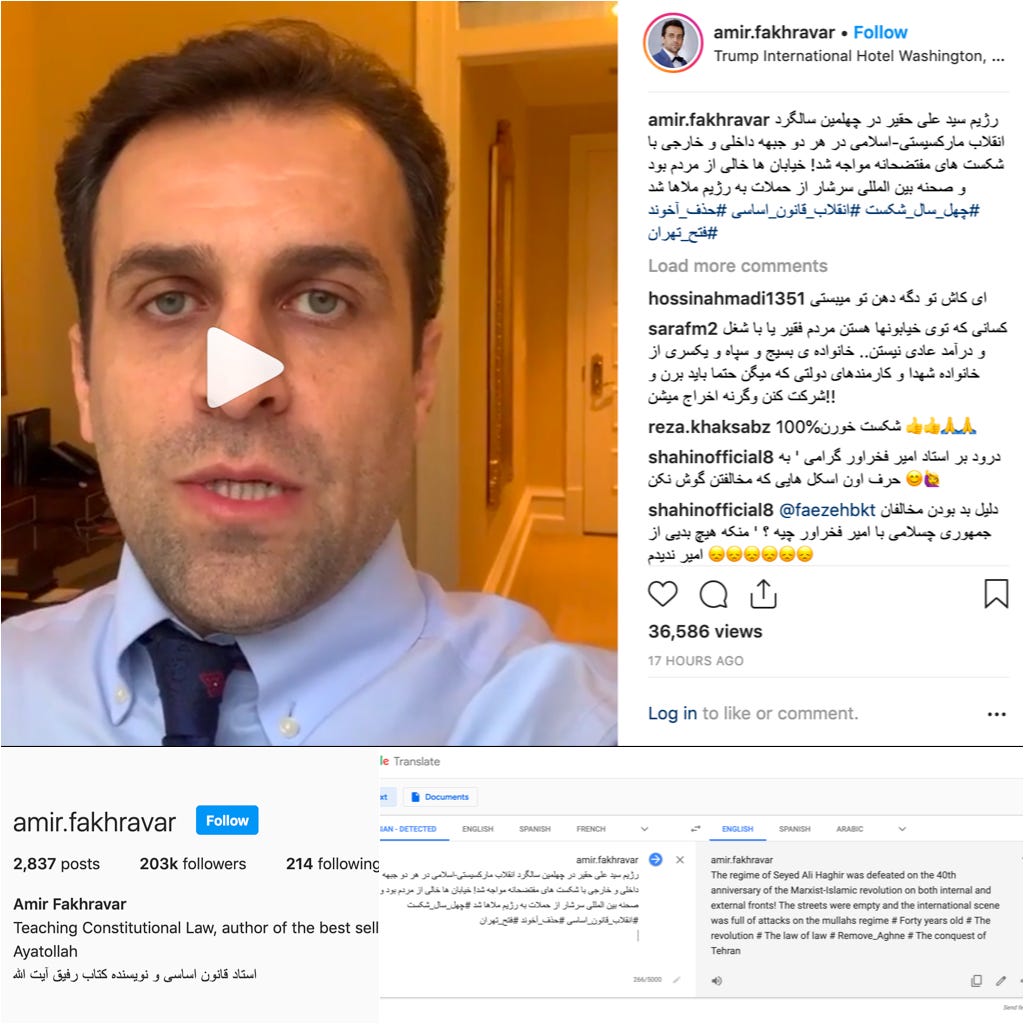
Task: Click the blue Follow button beside profile name
Action: tap(227, 820)
